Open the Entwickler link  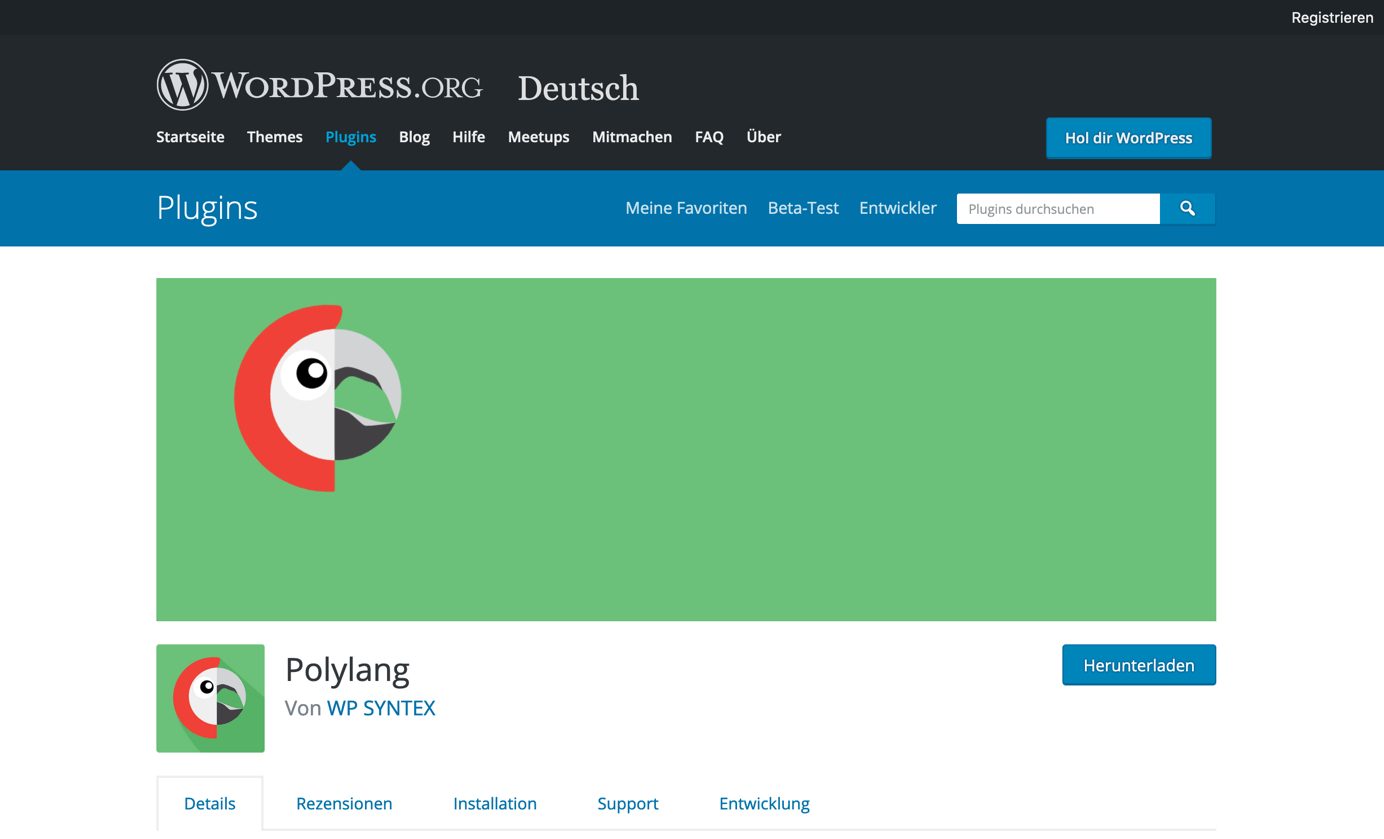tap(898, 208)
